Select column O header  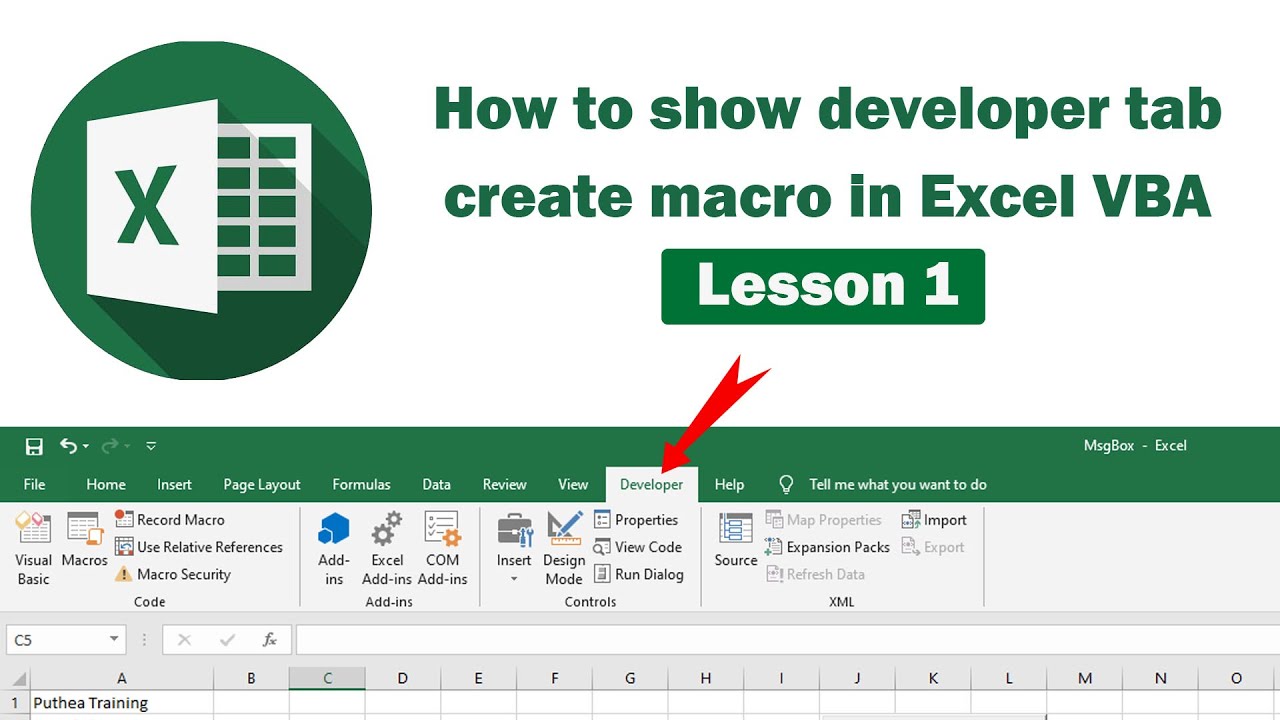(1236, 678)
